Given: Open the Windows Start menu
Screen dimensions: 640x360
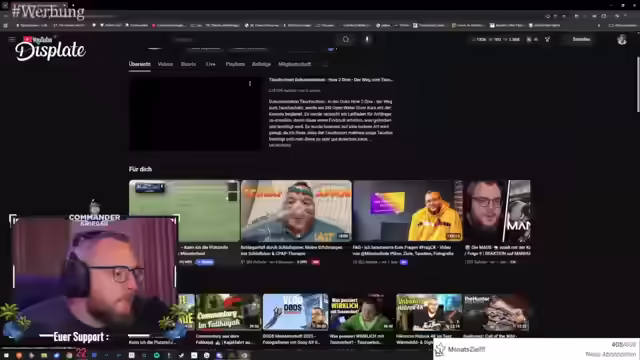Looking at the screenshot, I should click(6, 356).
